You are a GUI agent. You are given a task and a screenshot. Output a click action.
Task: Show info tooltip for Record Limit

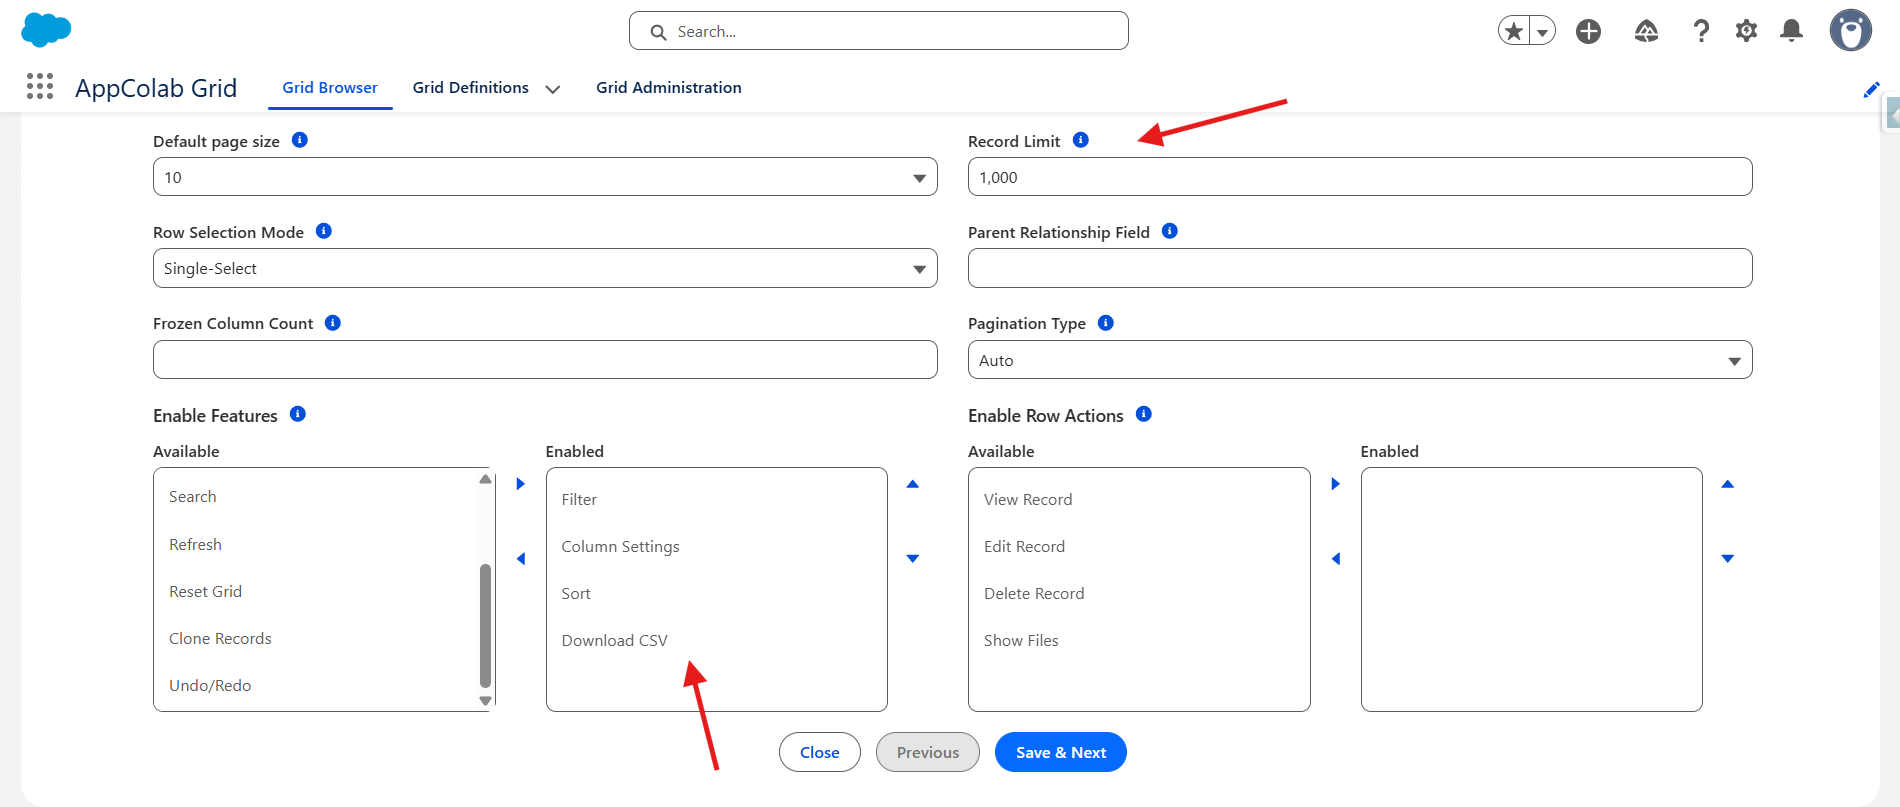click(1080, 140)
